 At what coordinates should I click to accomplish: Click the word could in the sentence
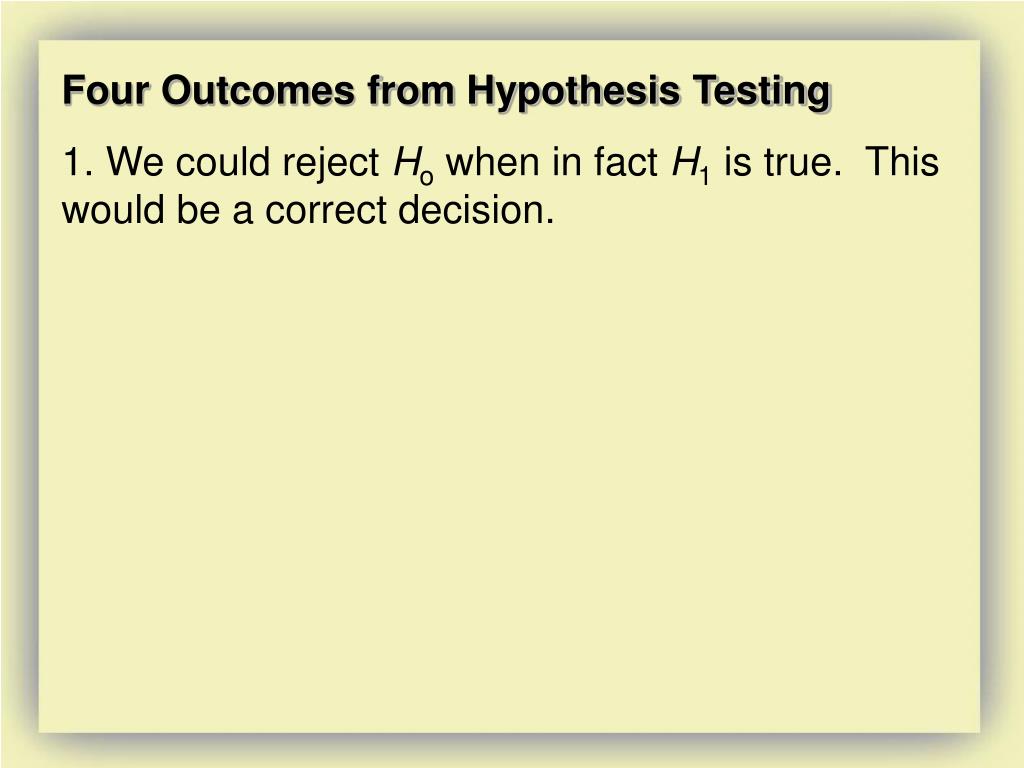[x=222, y=161]
